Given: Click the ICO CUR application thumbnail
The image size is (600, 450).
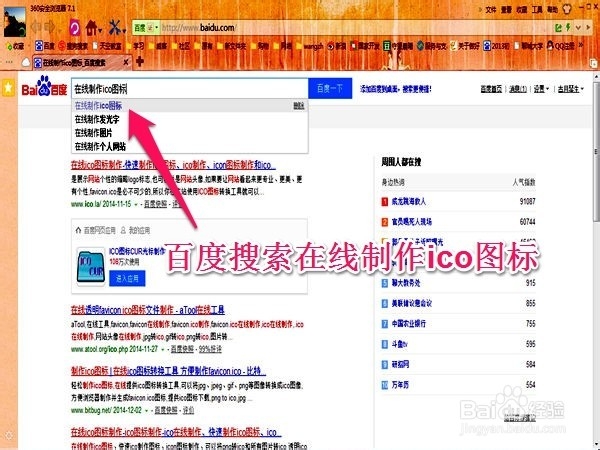Looking at the screenshot, I should (91, 266).
